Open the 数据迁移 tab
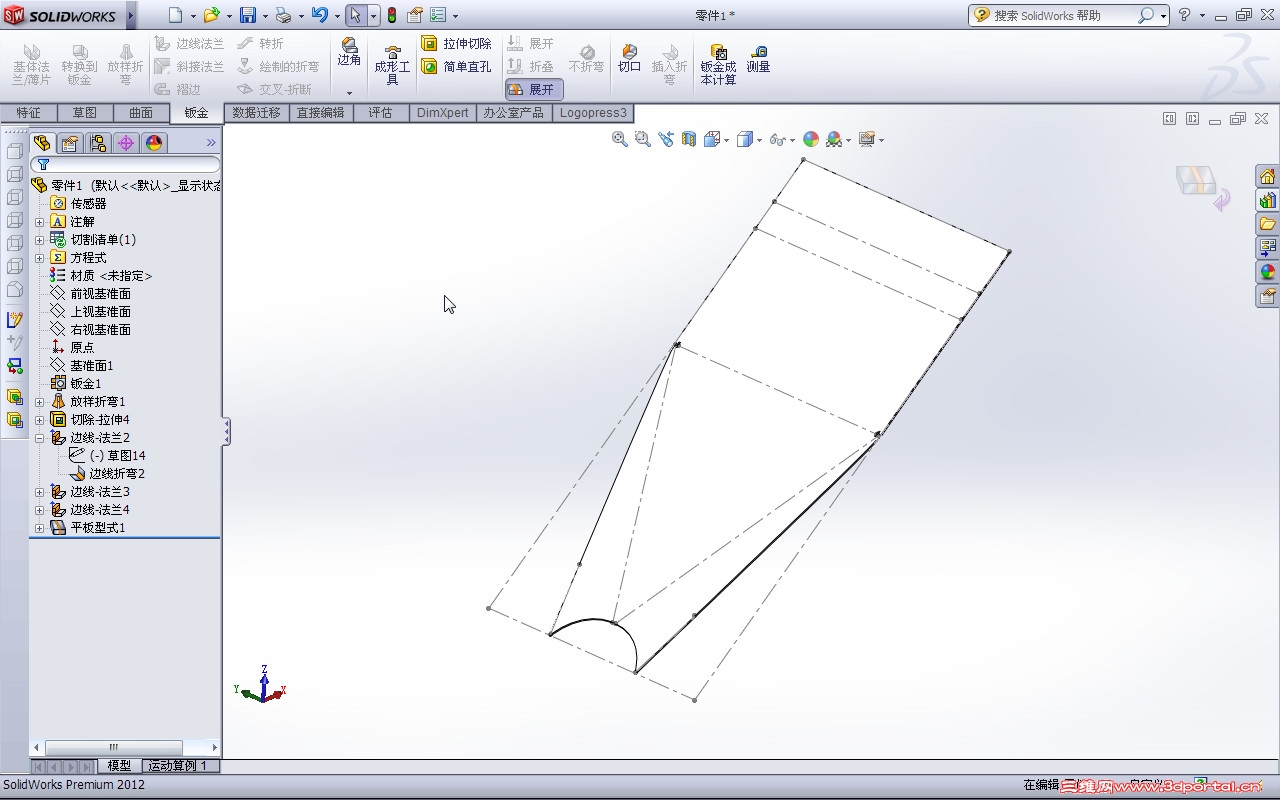Viewport: 1280px width, 800px height. 256,113
